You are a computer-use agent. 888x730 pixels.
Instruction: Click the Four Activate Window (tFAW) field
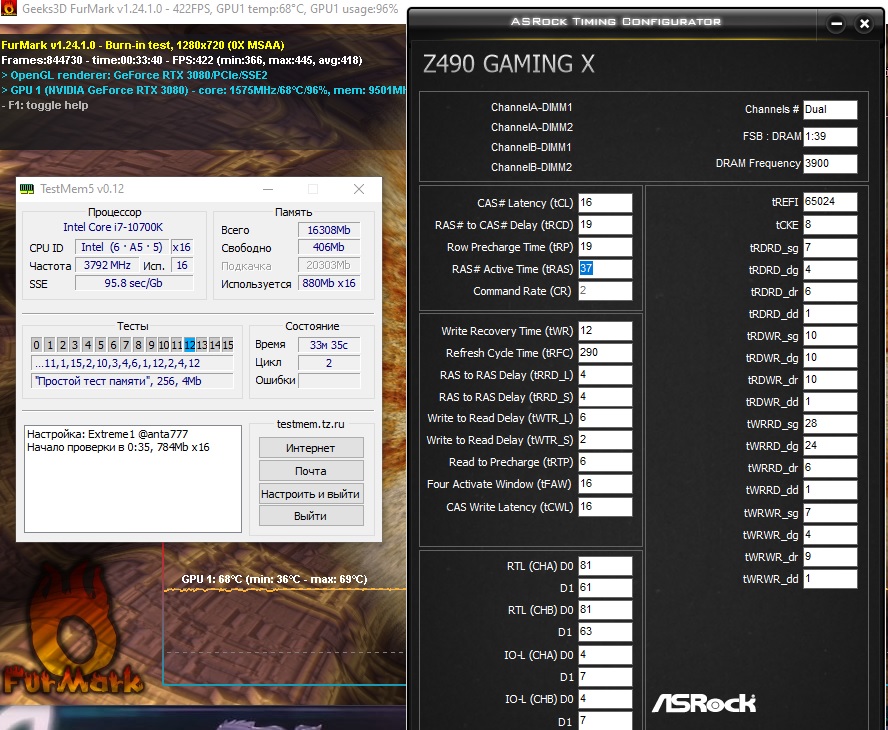(x=605, y=484)
